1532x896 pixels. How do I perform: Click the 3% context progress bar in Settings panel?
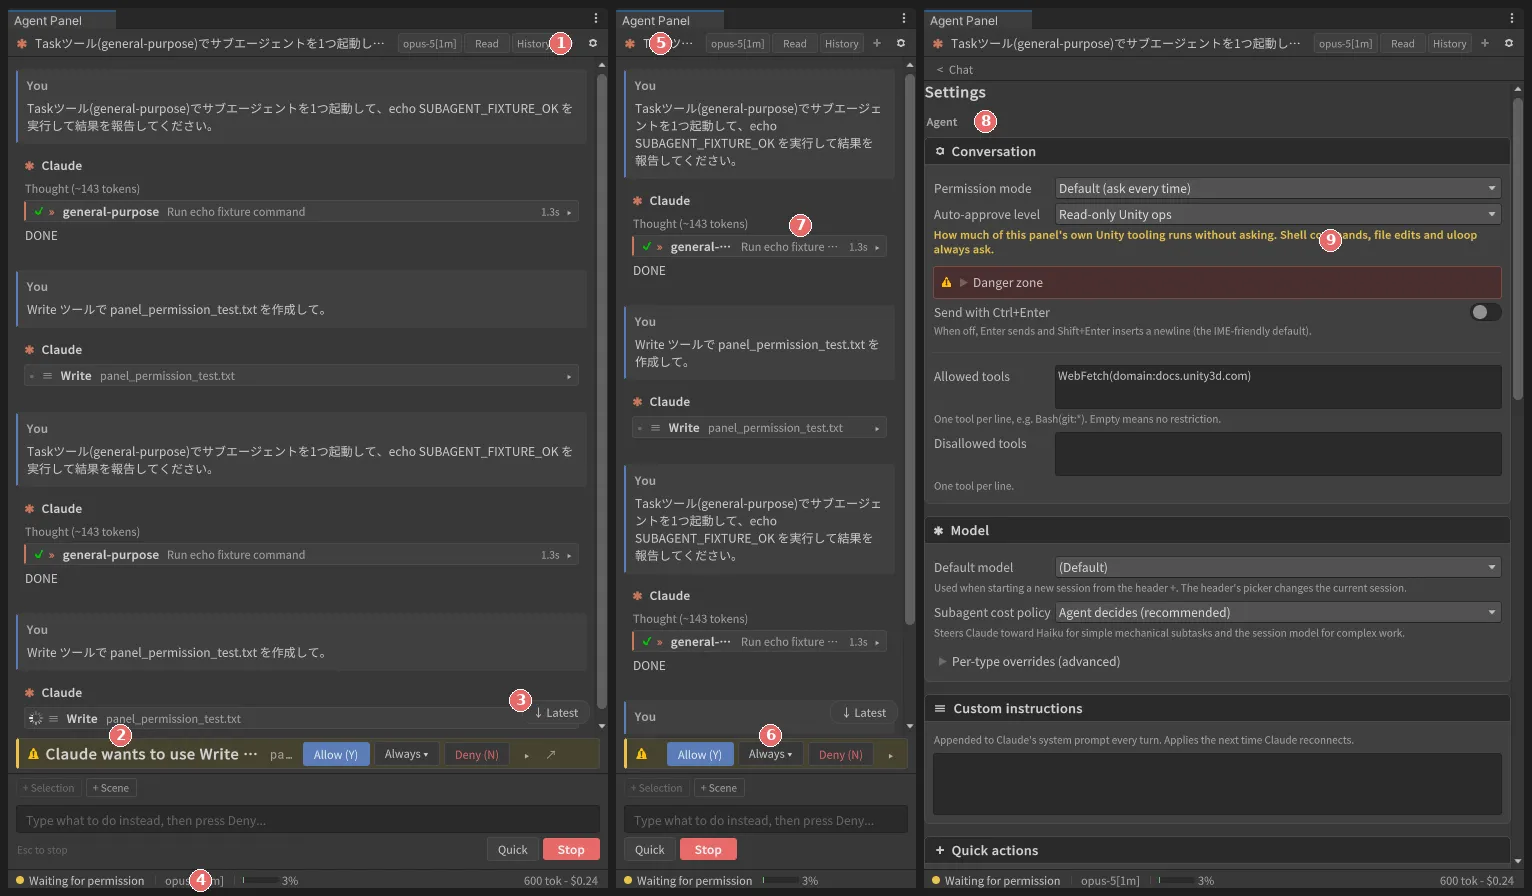click(x=1176, y=880)
